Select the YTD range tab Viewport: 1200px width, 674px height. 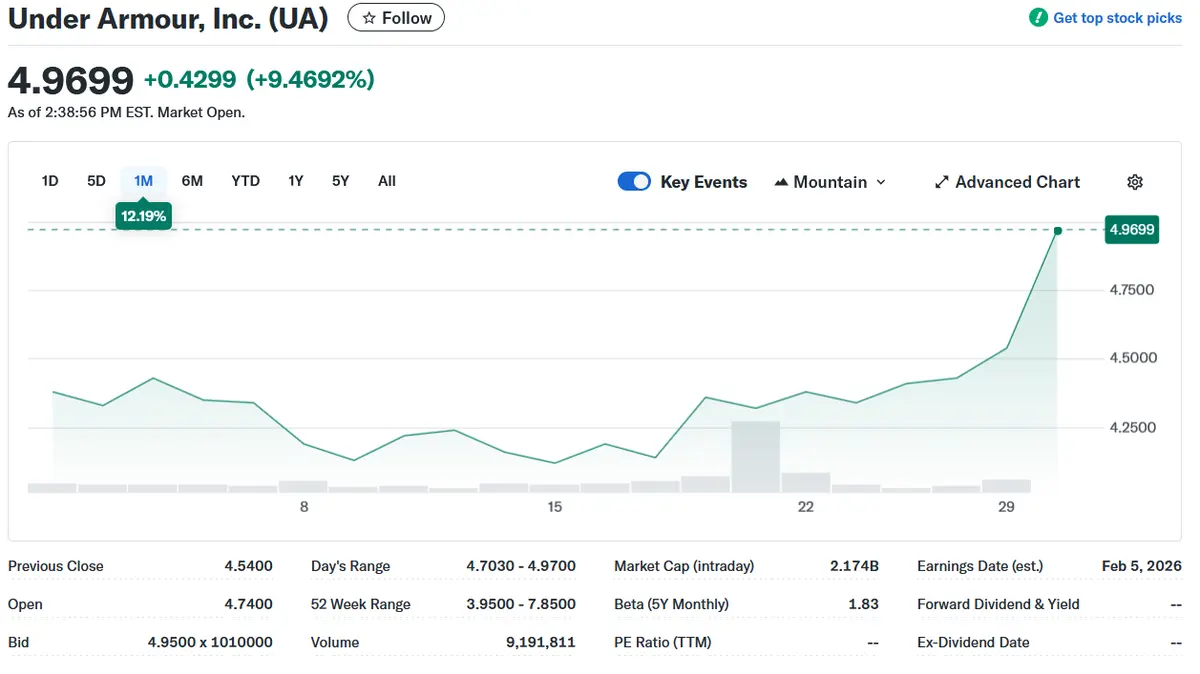tap(245, 181)
